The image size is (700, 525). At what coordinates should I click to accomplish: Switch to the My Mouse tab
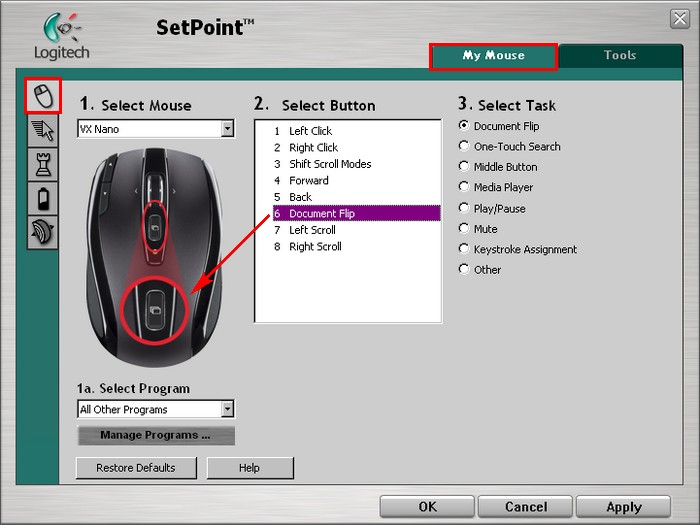coord(493,56)
